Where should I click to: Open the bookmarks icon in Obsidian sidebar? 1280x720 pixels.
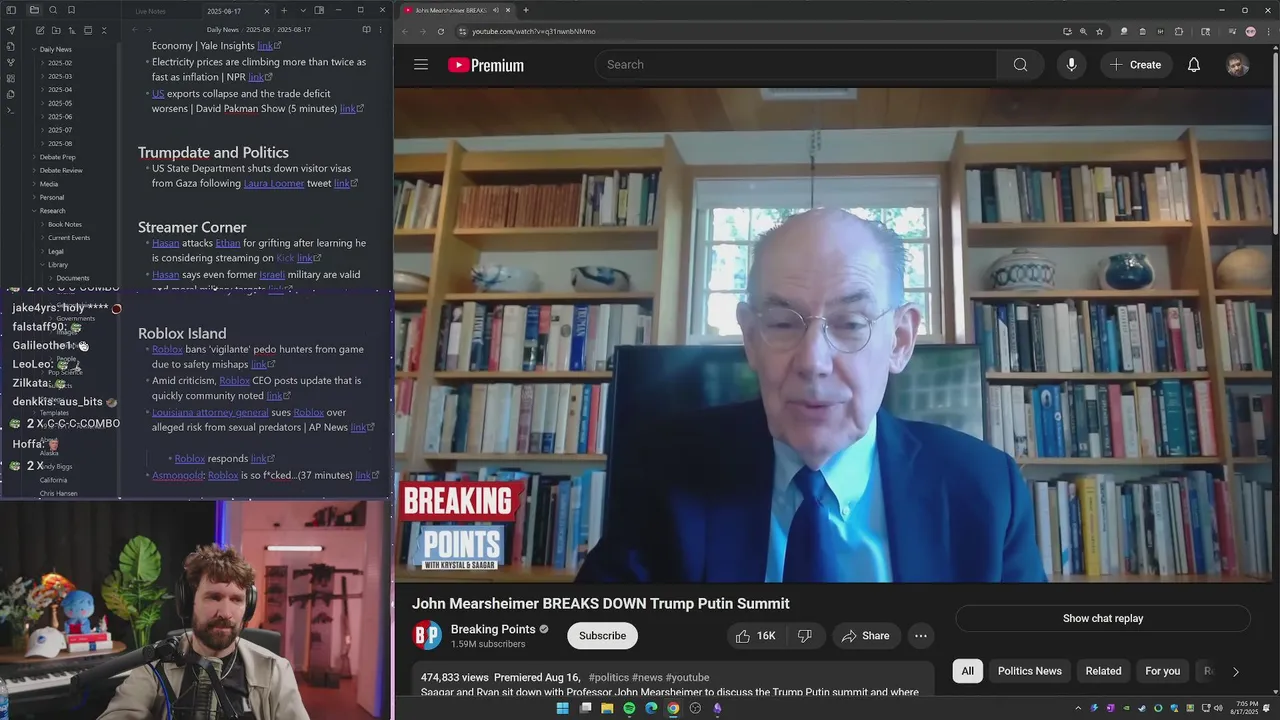pyautogui.click(x=71, y=10)
